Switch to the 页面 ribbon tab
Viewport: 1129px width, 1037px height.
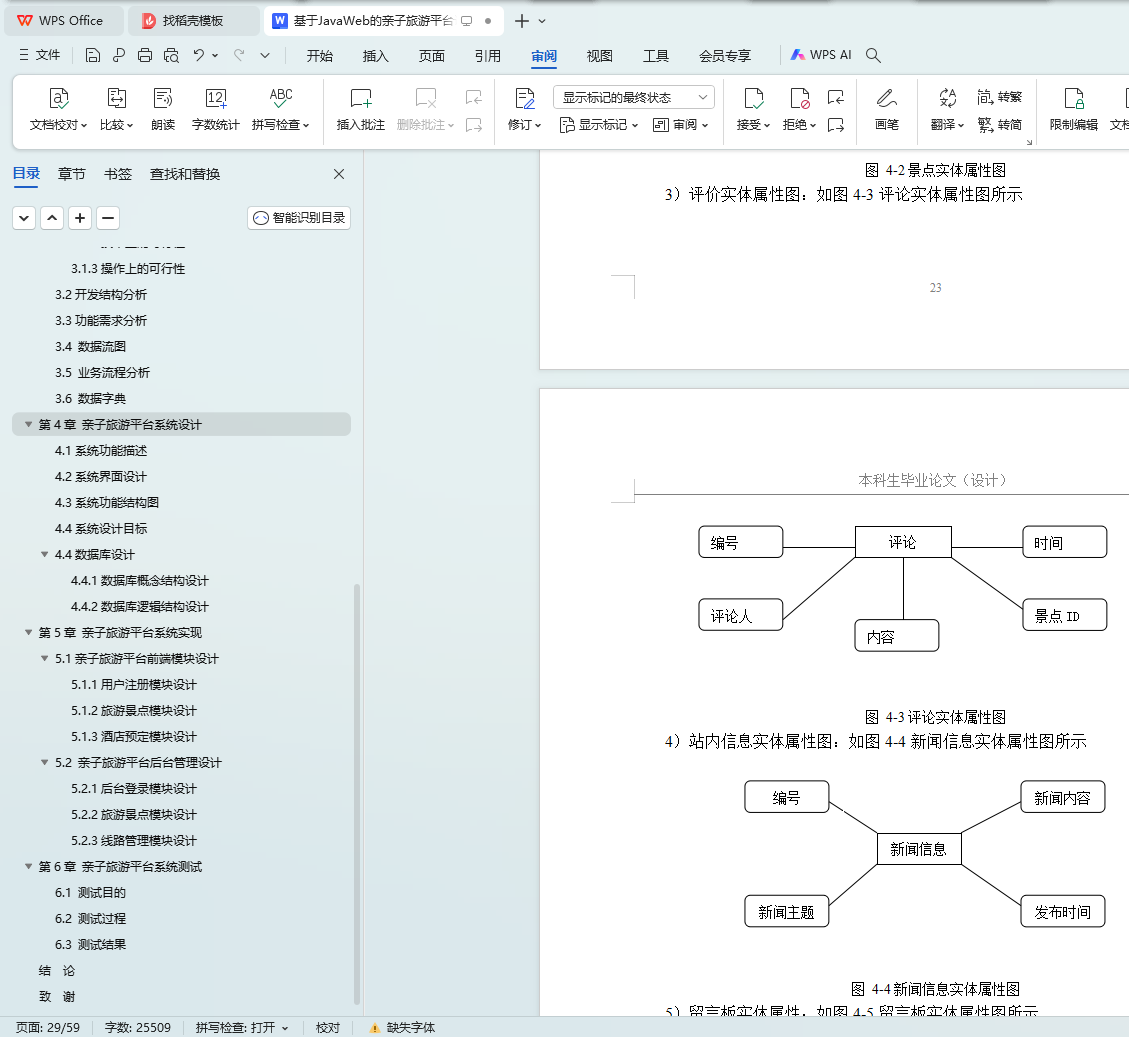[x=431, y=55]
